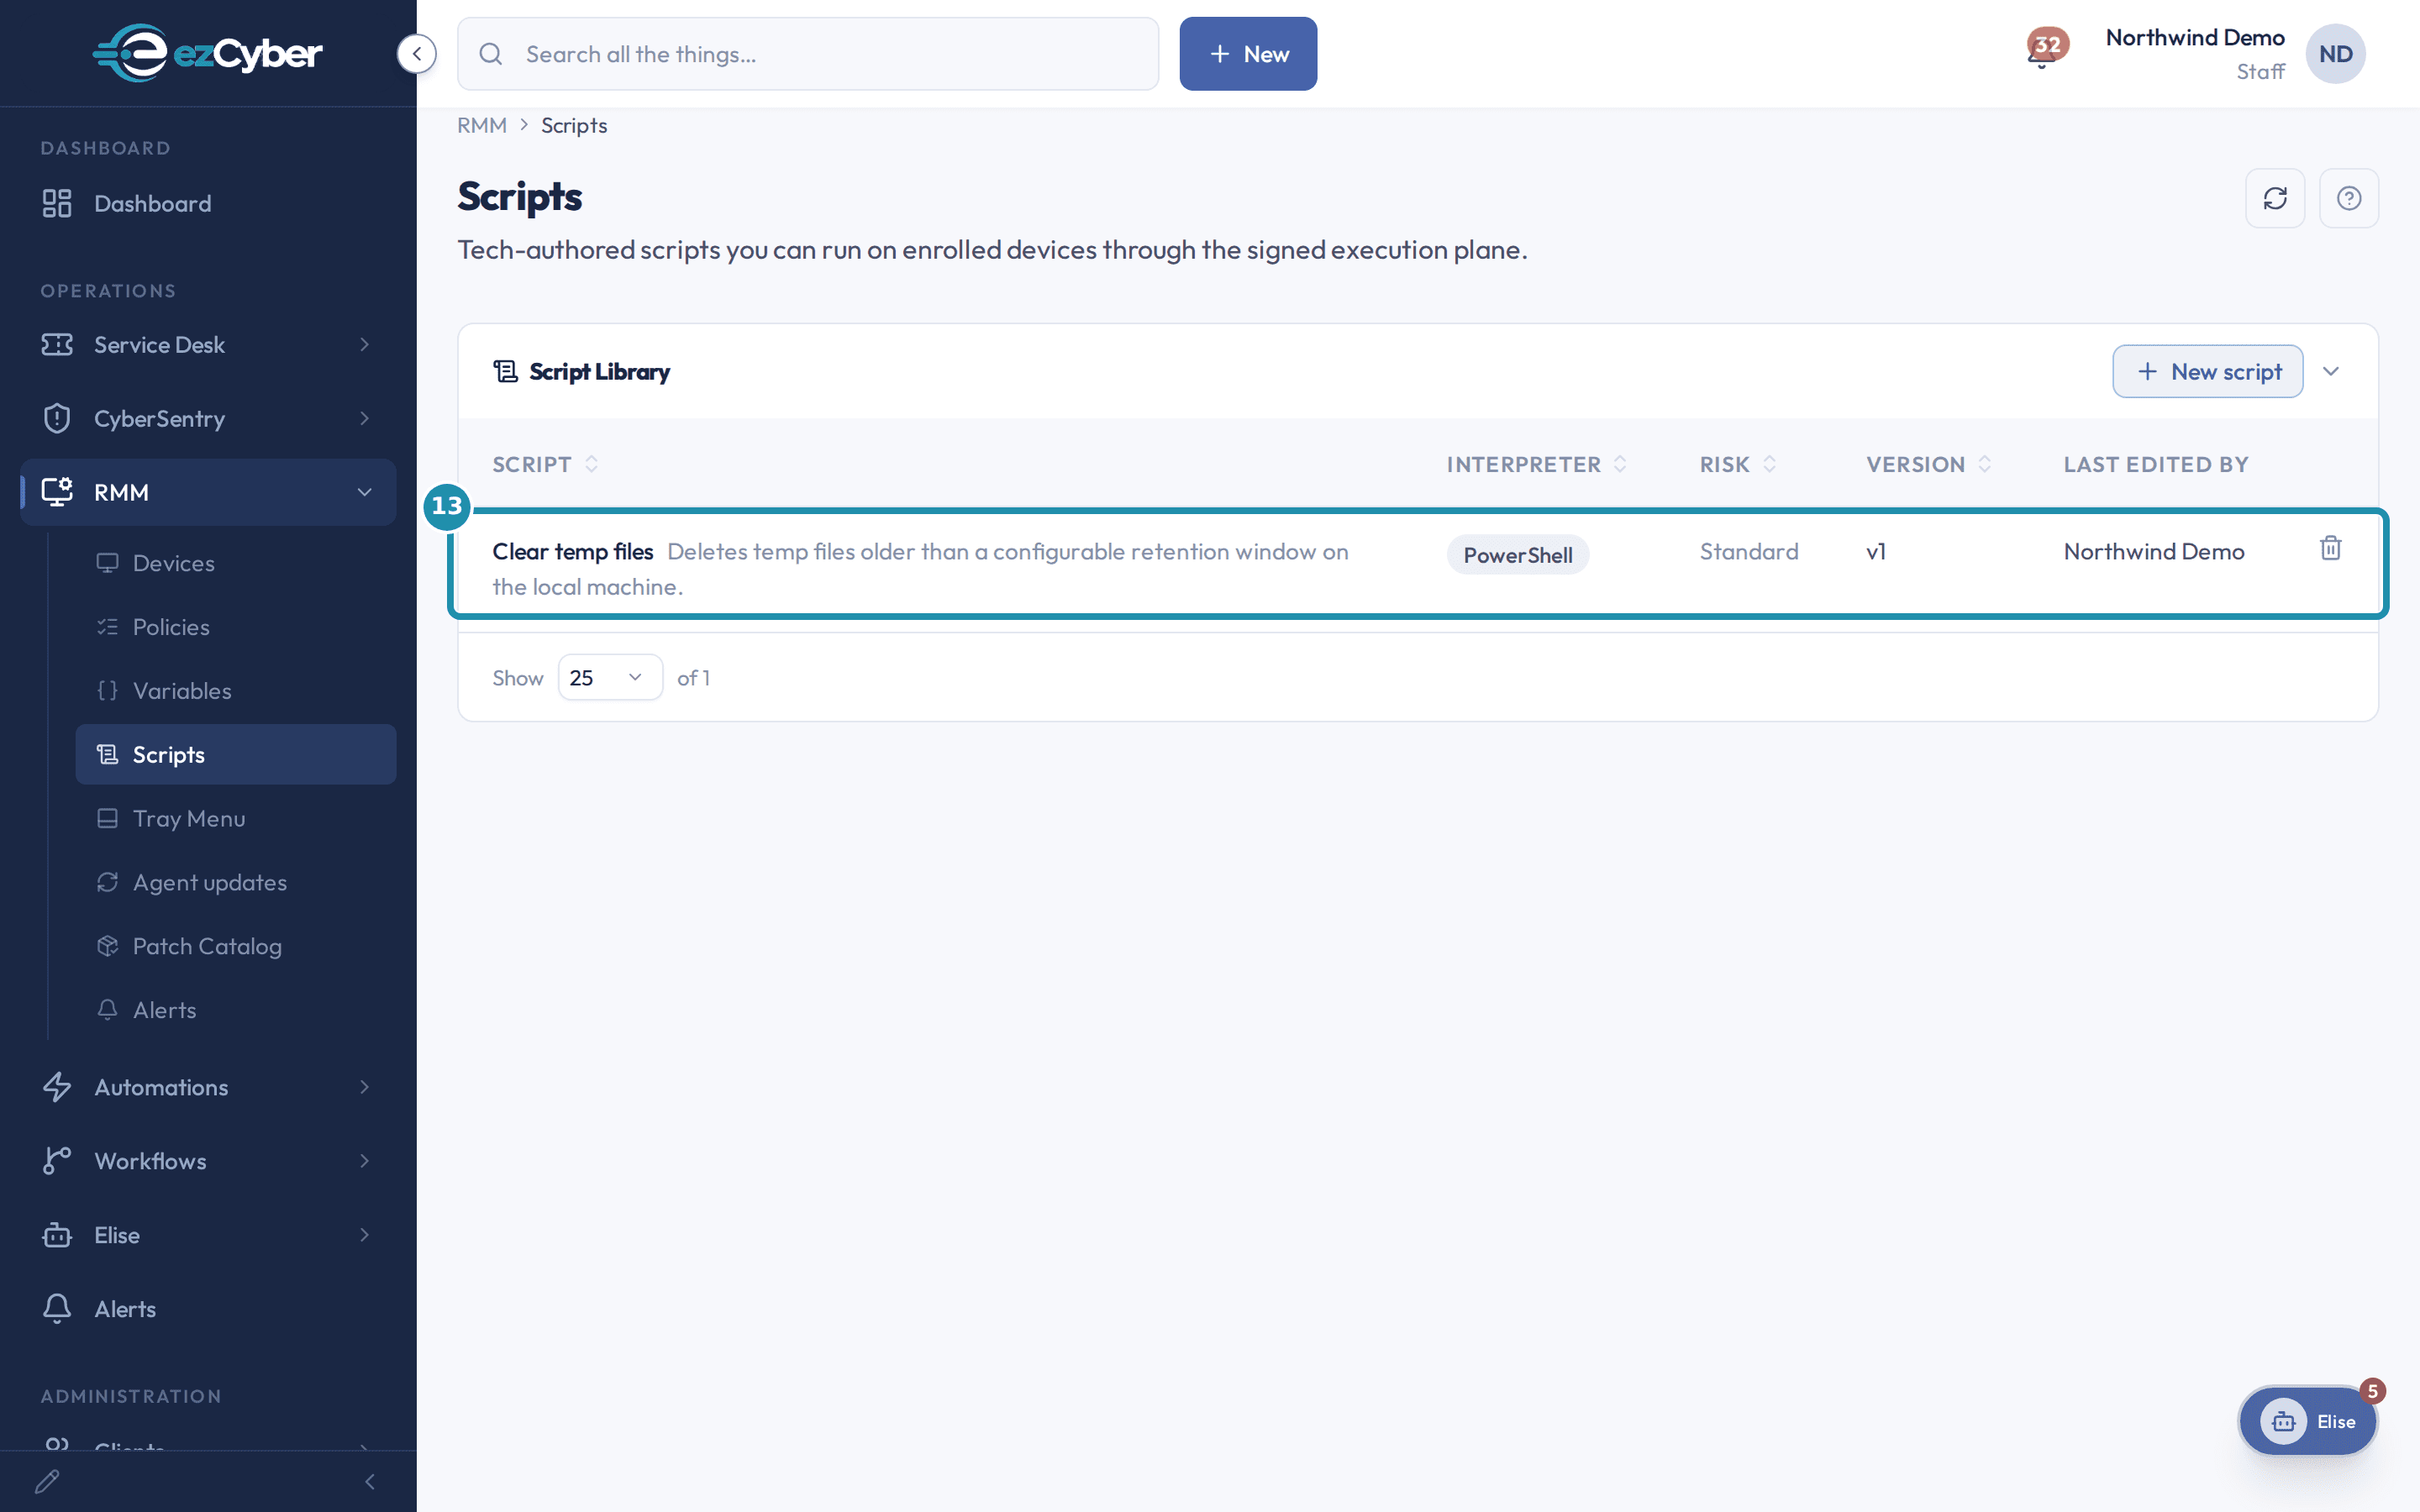This screenshot has height=1512, width=2420.
Task: Sort table by Risk column
Action: click(x=1737, y=464)
